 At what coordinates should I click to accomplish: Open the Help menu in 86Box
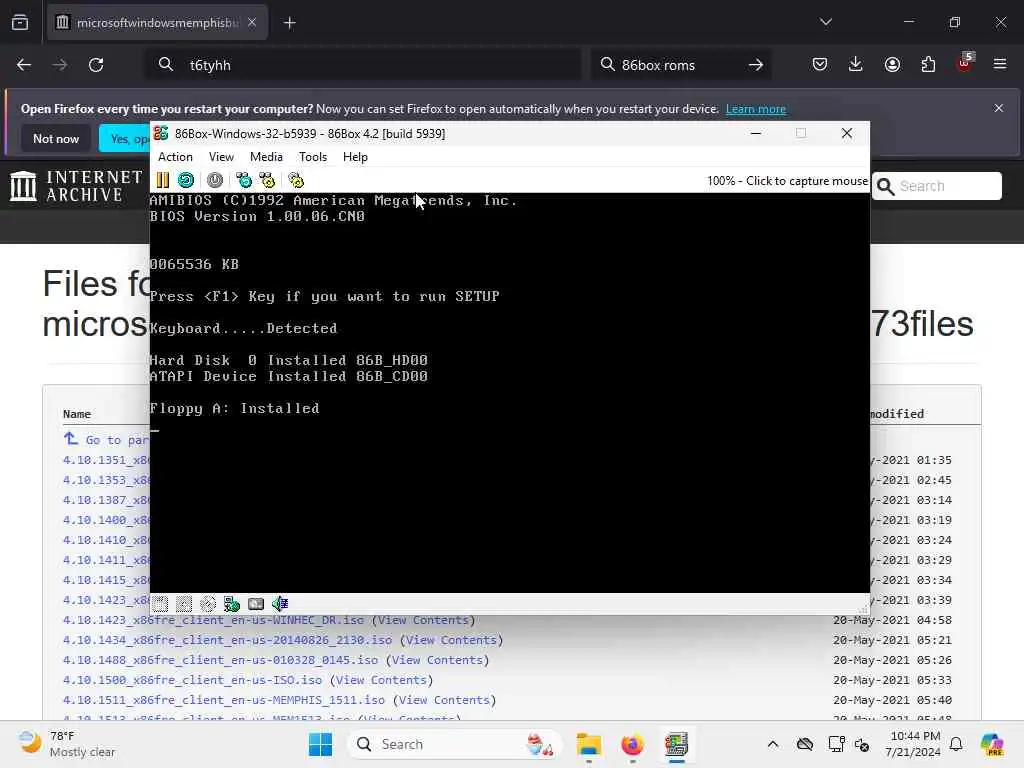pyautogui.click(x=355, y=157)
